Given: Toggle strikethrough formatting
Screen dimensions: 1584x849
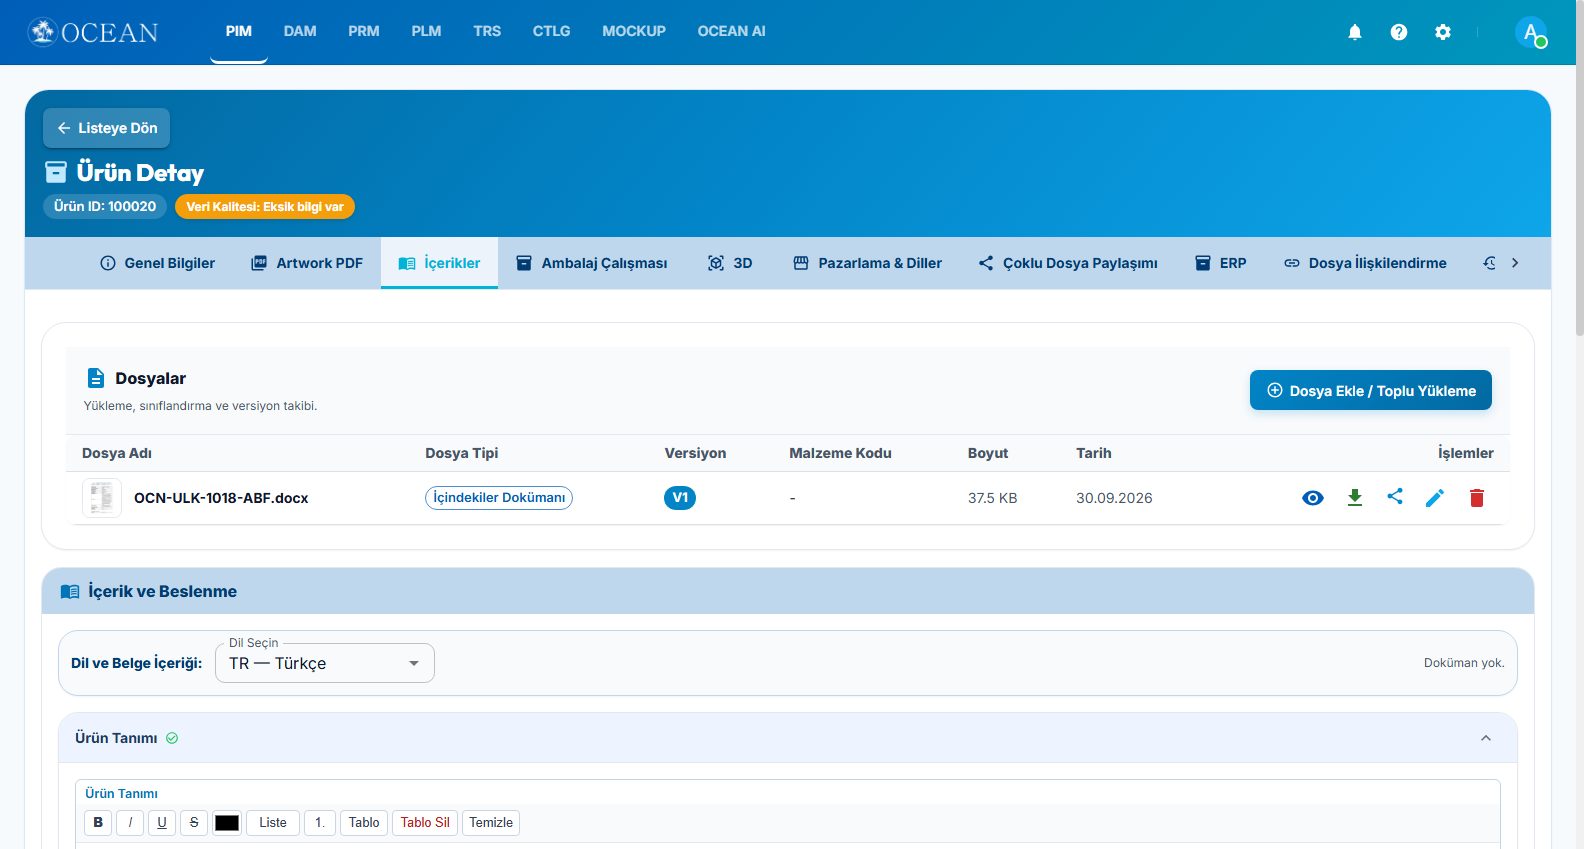Looking at the screenshot, I should 194,823.
